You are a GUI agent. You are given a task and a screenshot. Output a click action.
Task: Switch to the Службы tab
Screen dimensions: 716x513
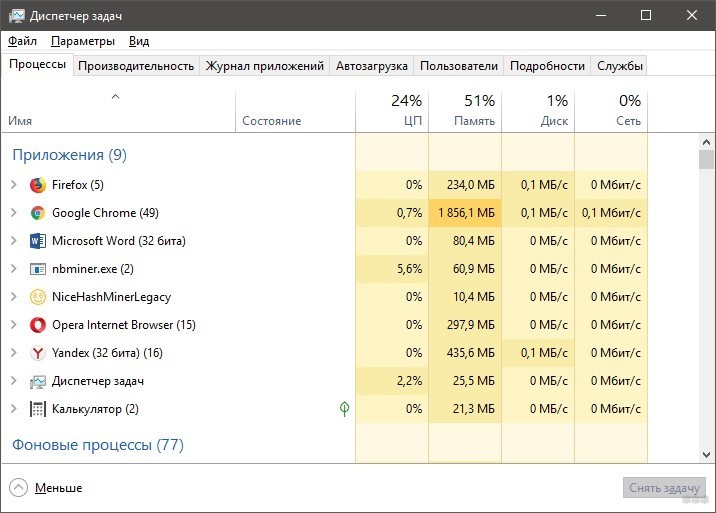[620, 66]
